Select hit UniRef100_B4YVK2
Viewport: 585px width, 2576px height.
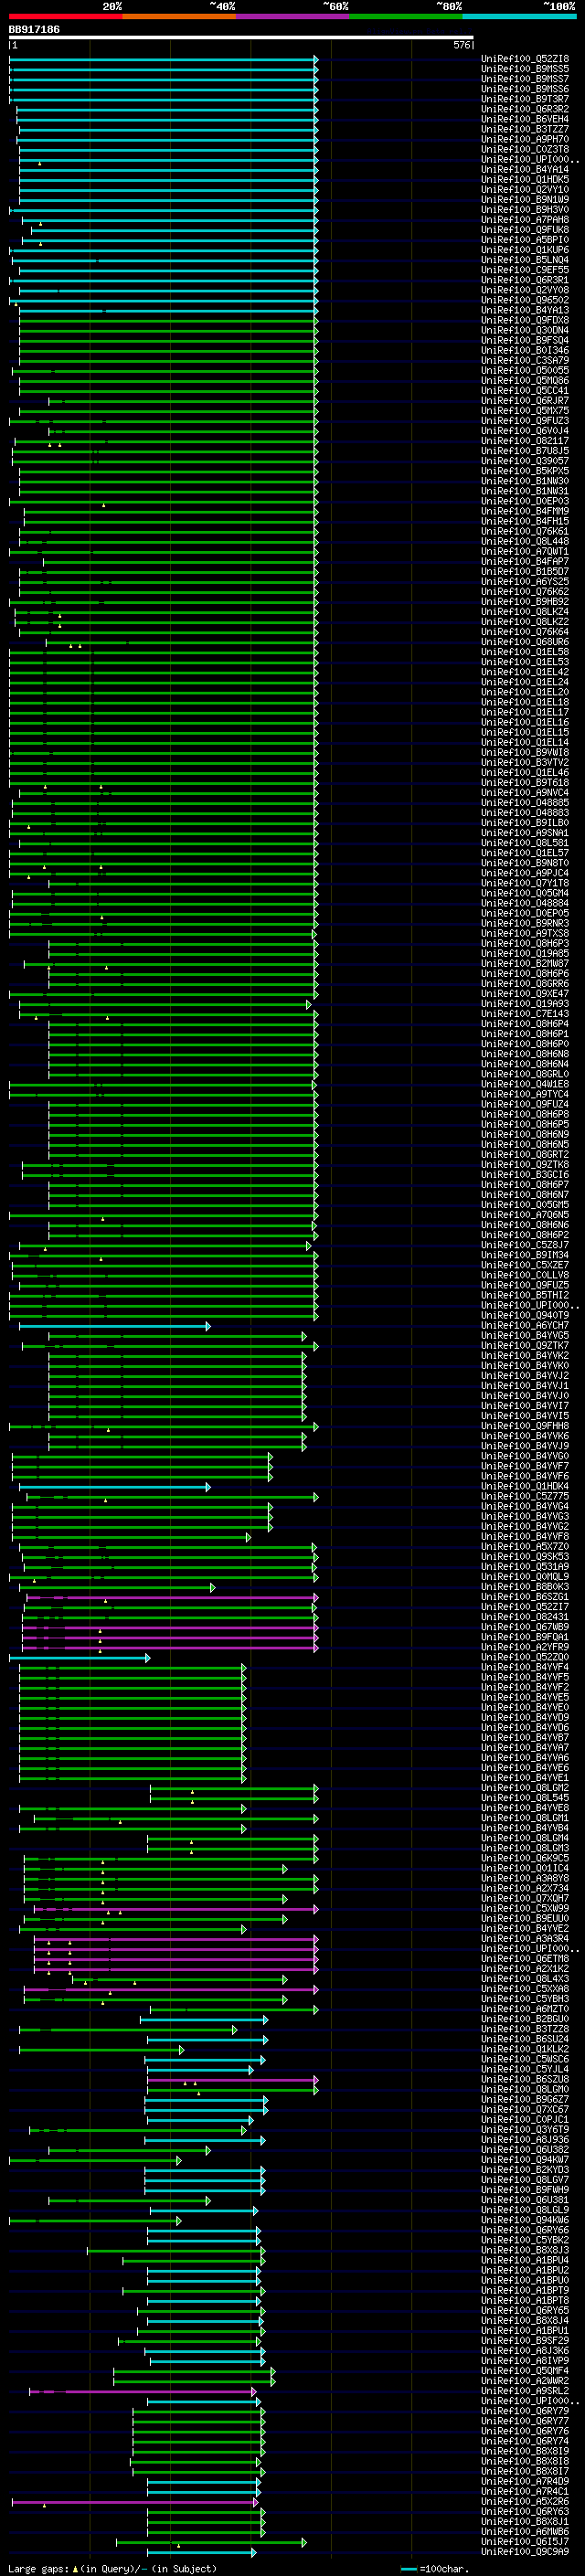(525, 1355)
